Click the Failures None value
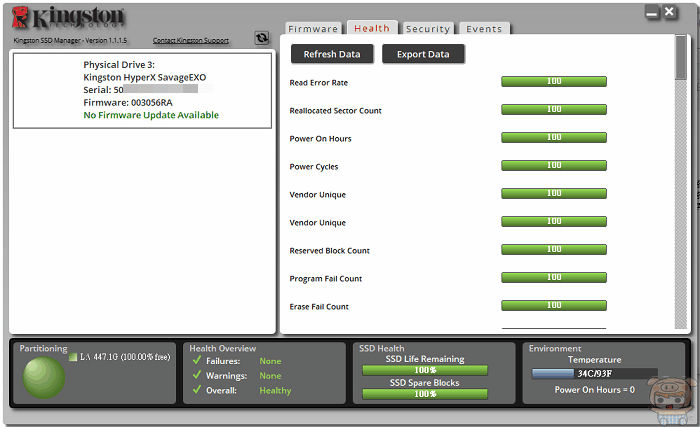The image size is (700, 427). [x=270, y=361]
